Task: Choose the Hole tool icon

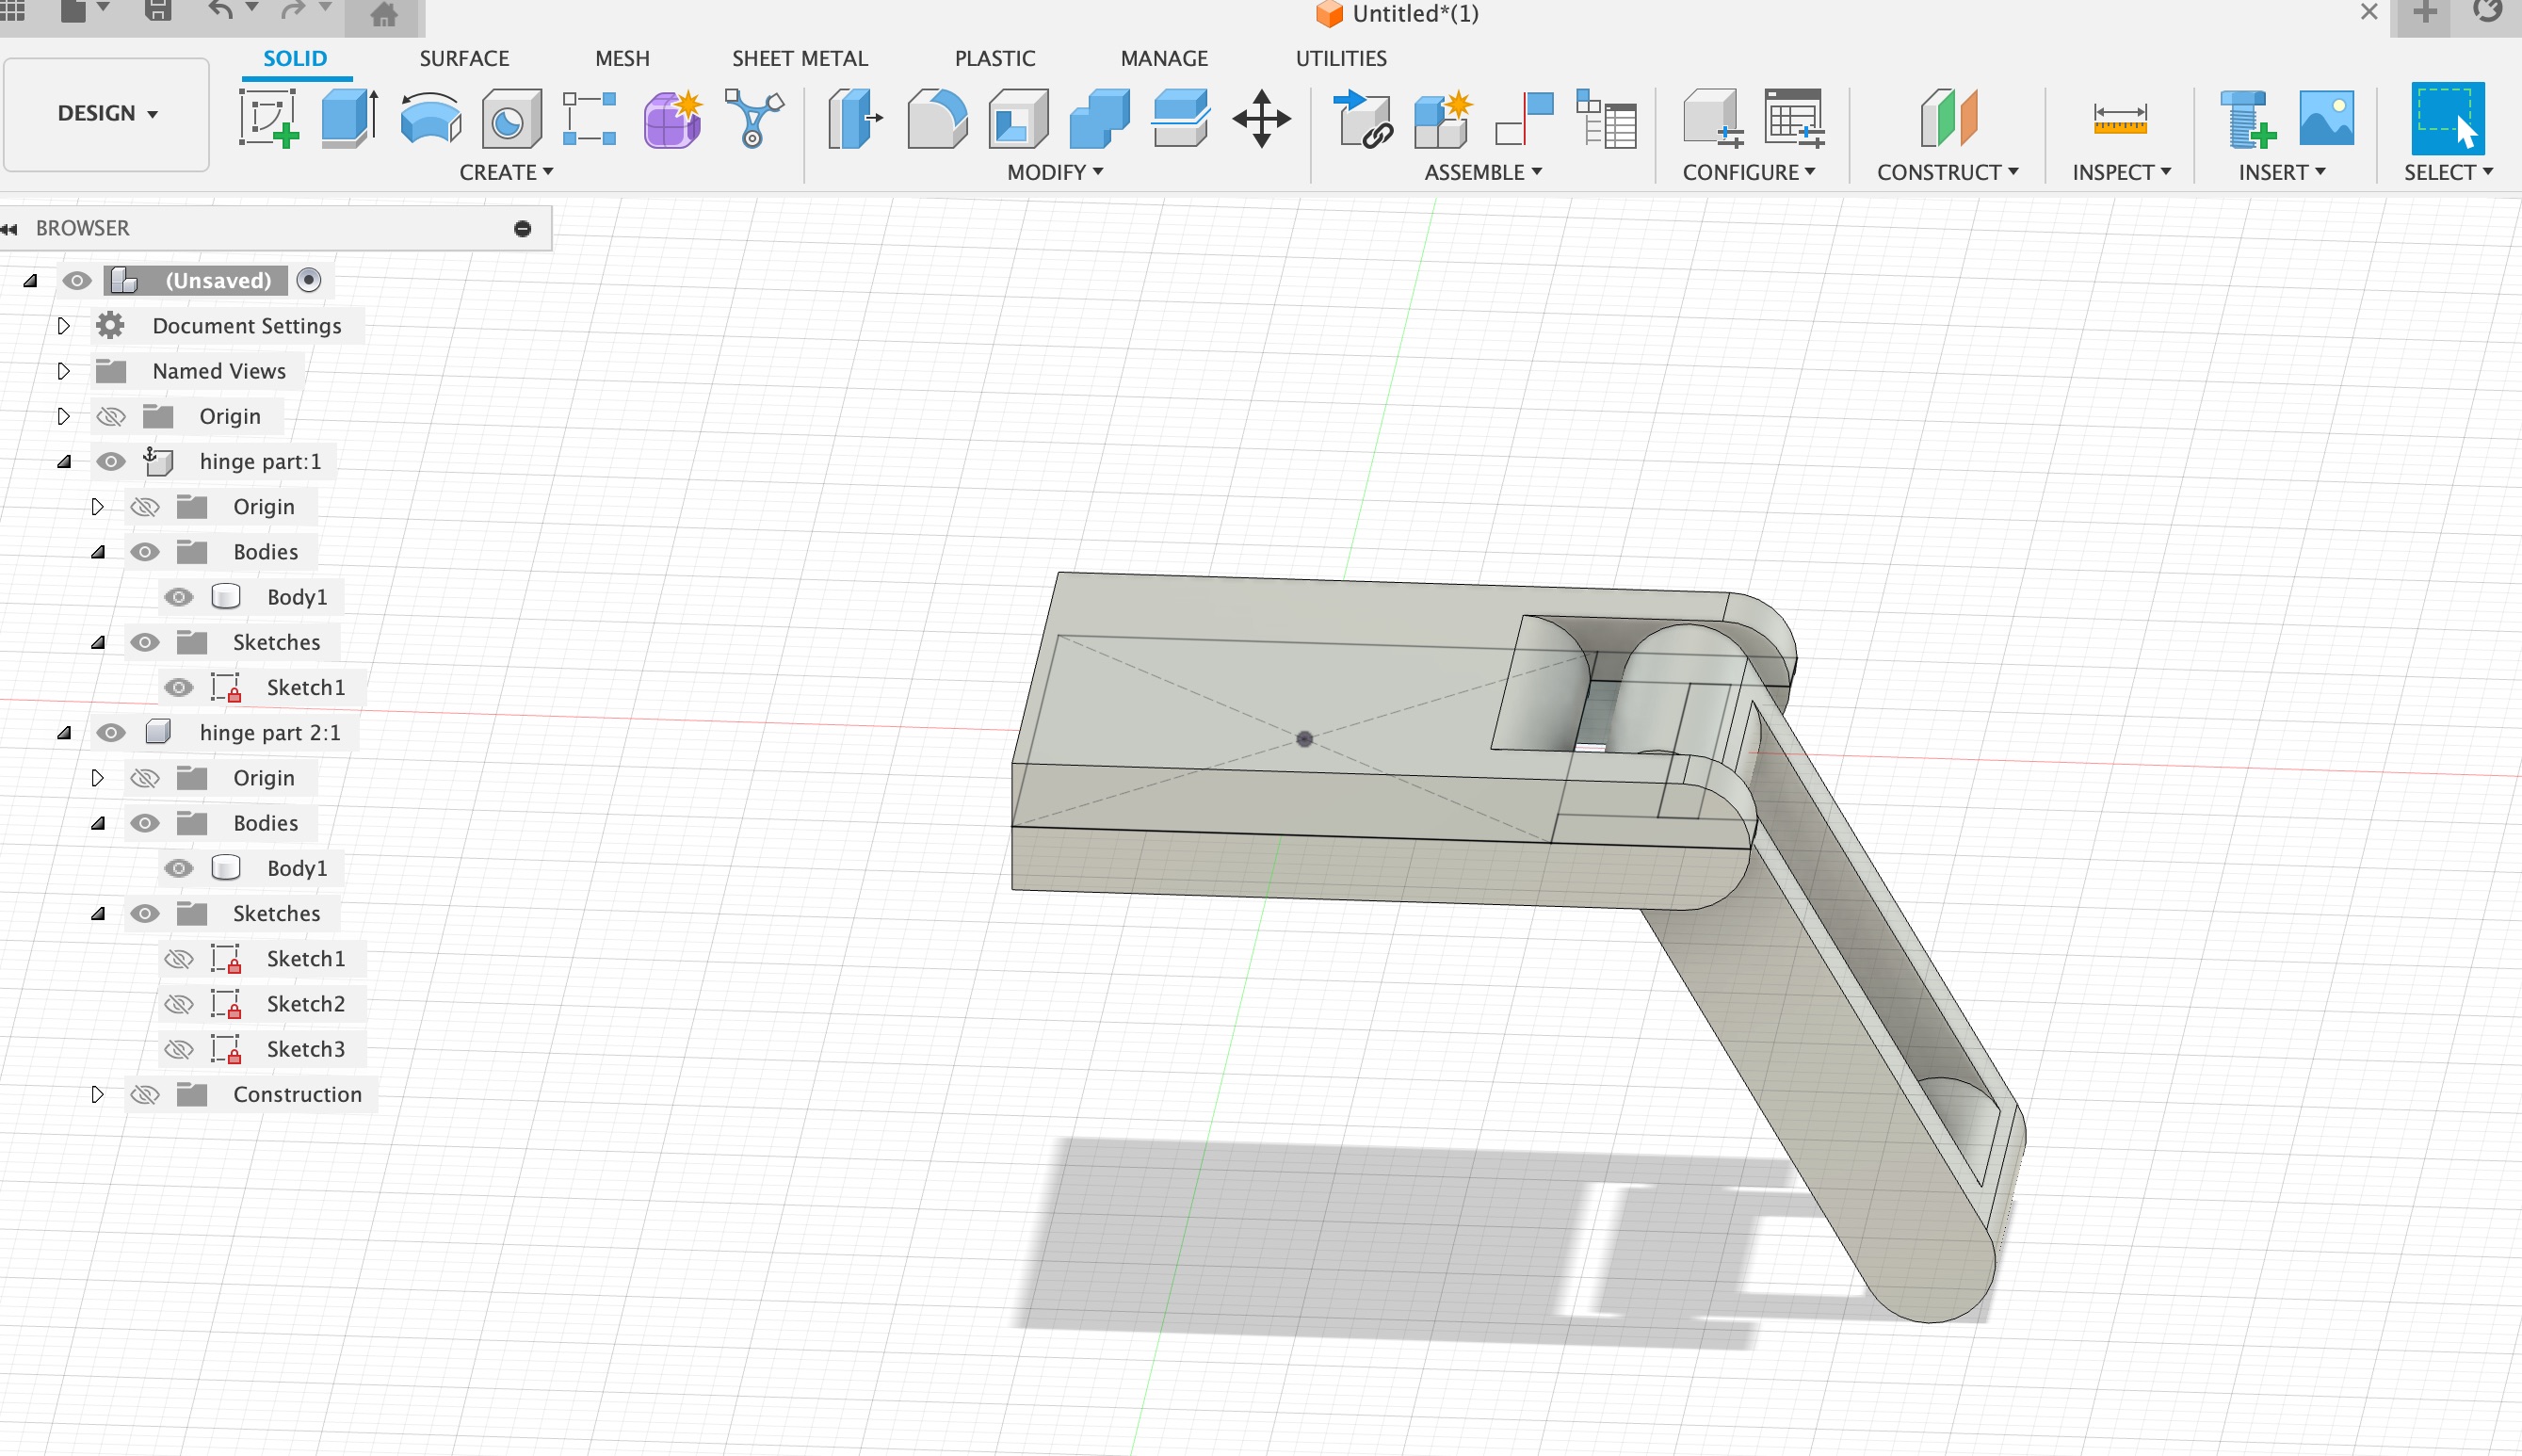Action: pyautogui.click(x=510, y=119)
